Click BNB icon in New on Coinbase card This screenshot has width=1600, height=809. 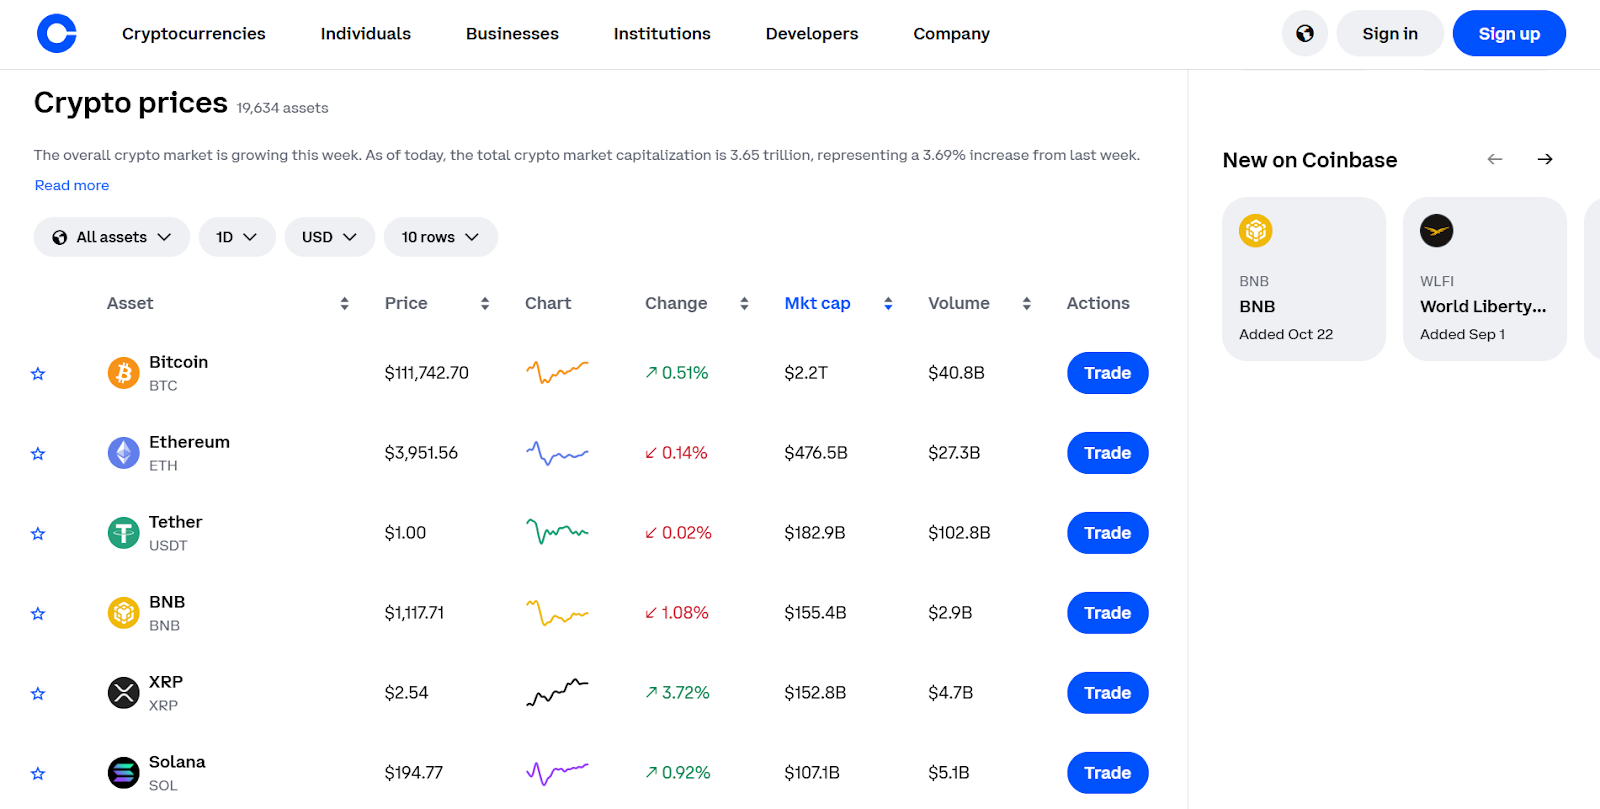click(1256, 231)
